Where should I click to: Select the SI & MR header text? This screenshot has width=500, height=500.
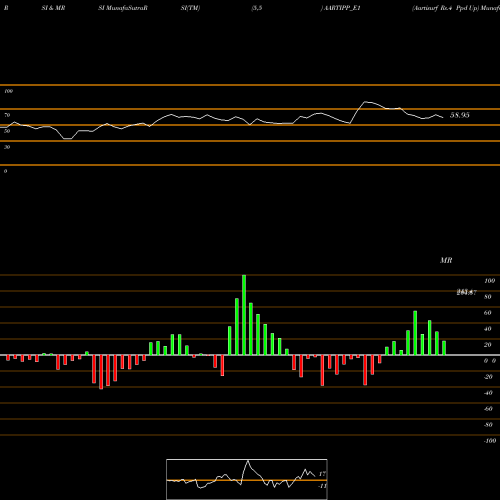(53, 8)
